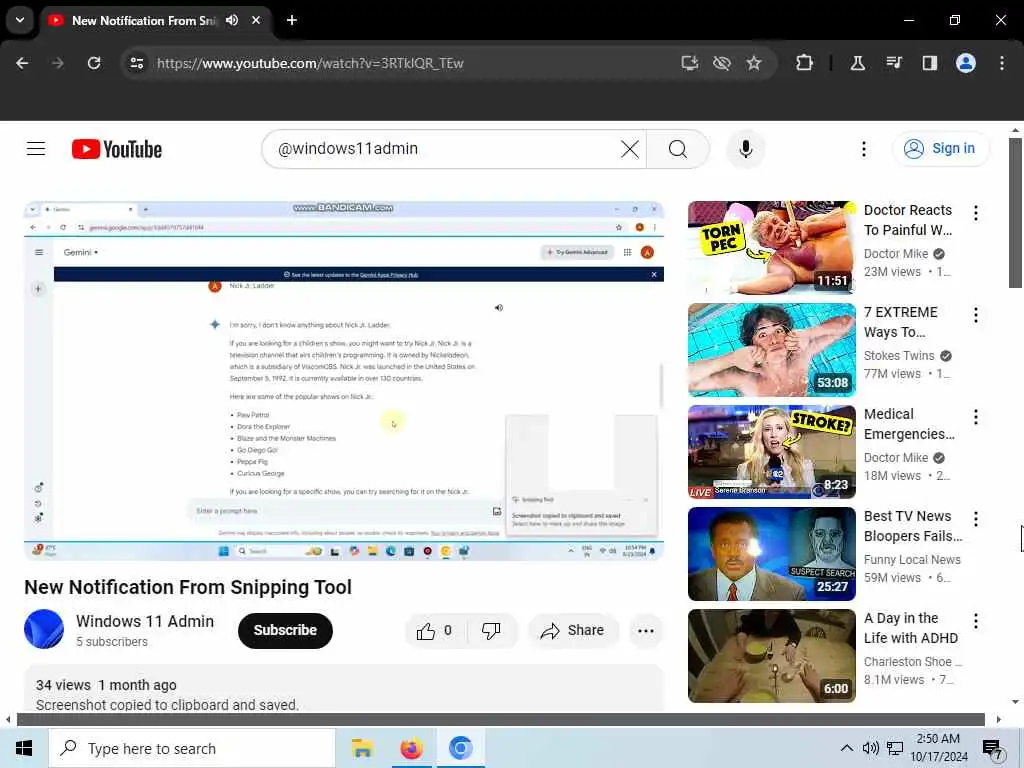The image size is (1024, 768).
Task: Click crossed-eye tracking protection icon
Action: (x=722, y=63)
